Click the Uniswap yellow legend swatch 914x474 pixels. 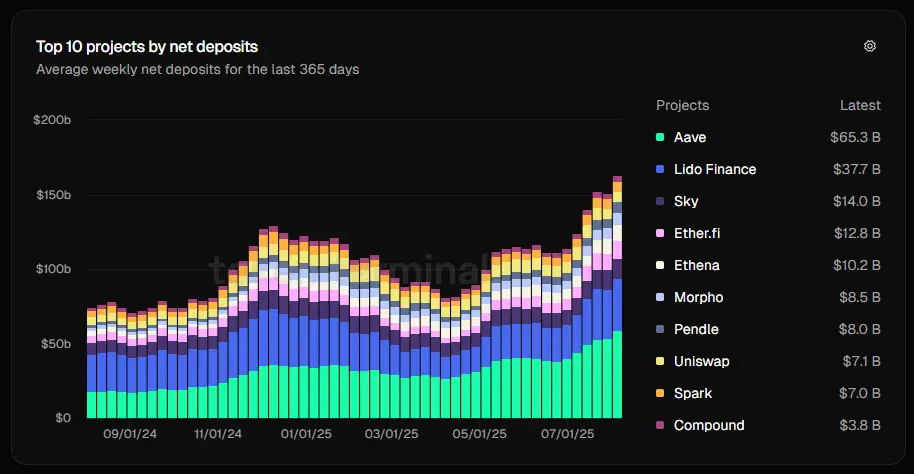point(660,361)
